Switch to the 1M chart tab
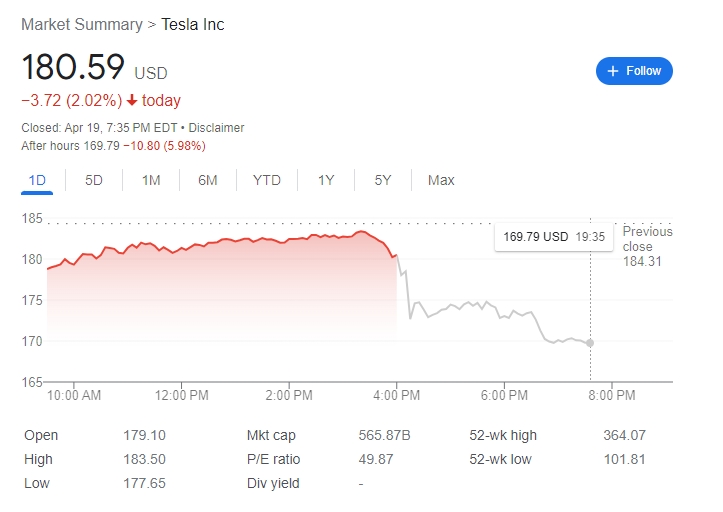Screen dimensions: 723x512 (151, 180)
